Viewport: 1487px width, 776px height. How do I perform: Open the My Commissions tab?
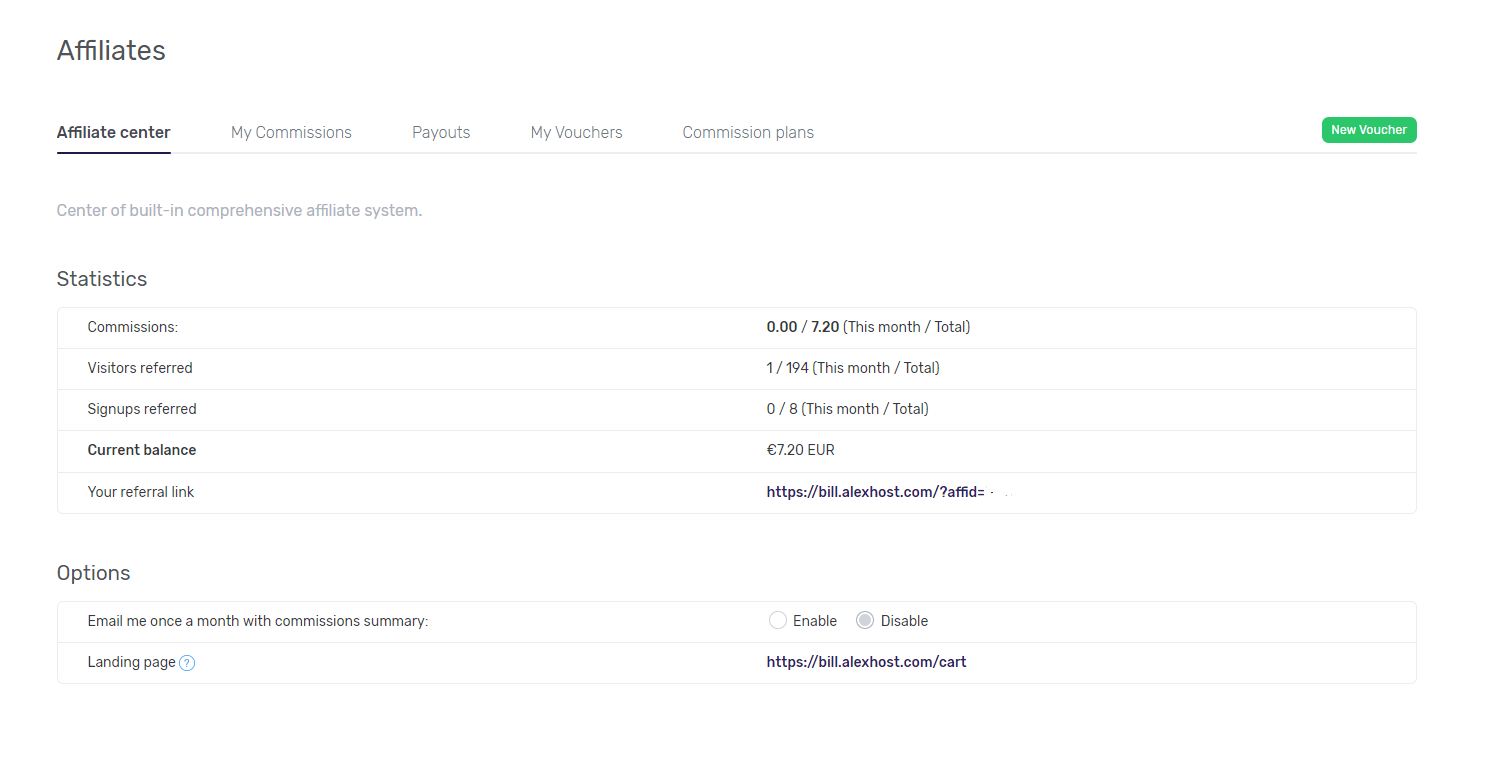click(291, 132)
